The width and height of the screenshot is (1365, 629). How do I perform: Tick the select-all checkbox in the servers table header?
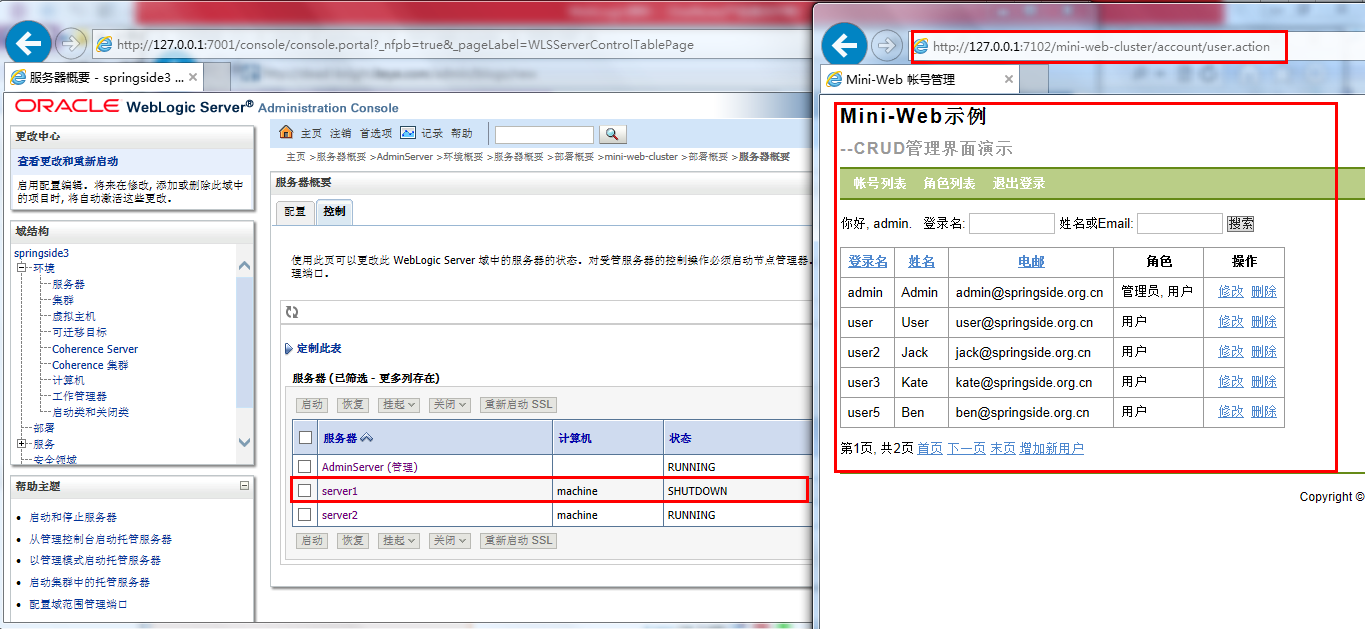[x=305, y=438]
